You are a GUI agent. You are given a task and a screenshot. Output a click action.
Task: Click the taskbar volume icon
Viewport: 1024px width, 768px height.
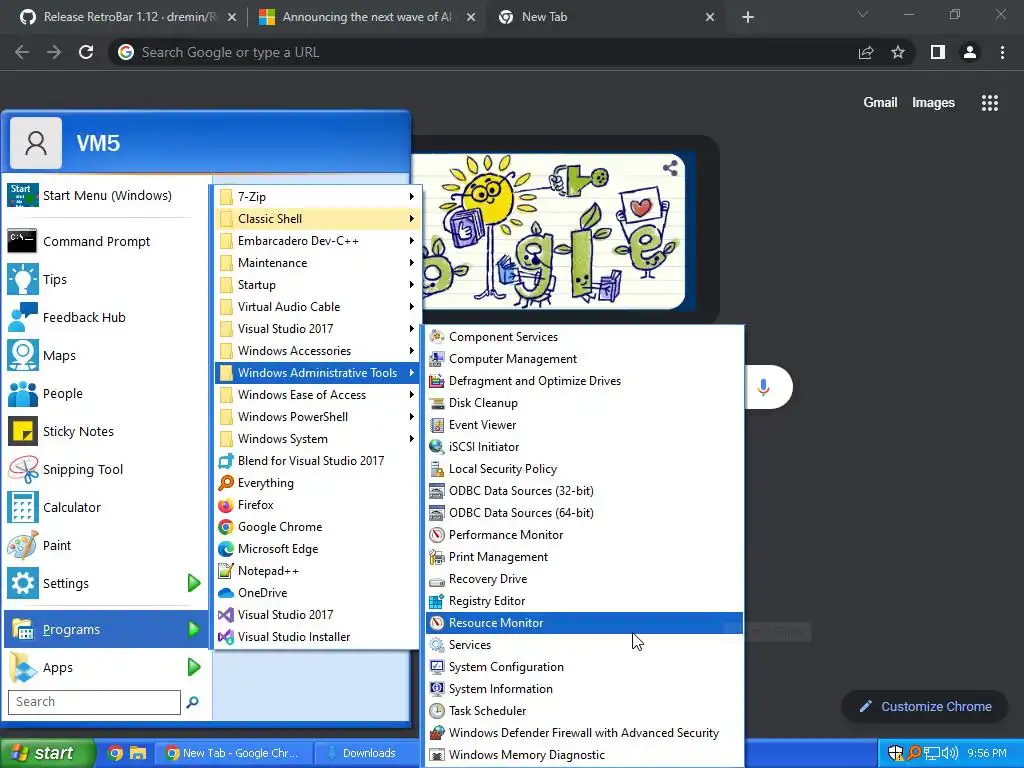[x=950, y=753]
